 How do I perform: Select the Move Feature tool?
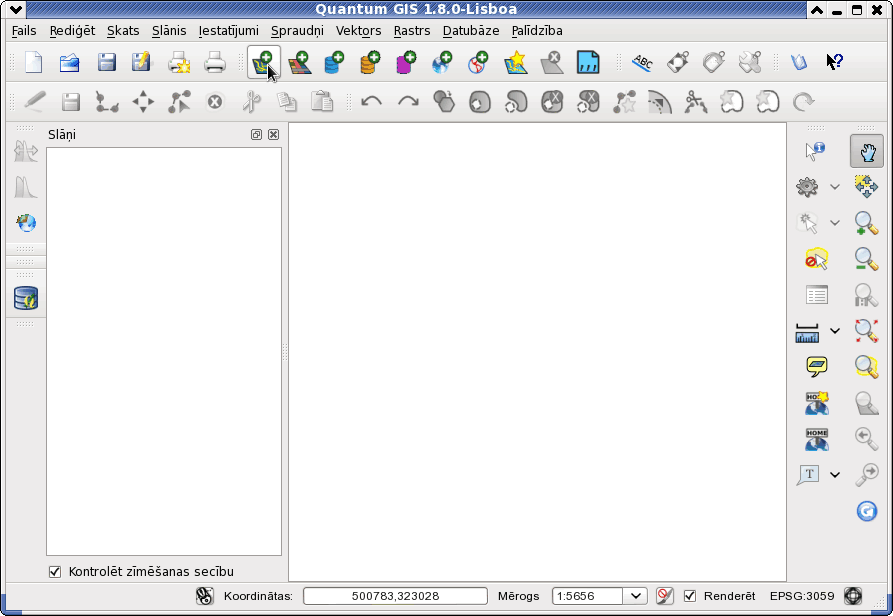143,102
